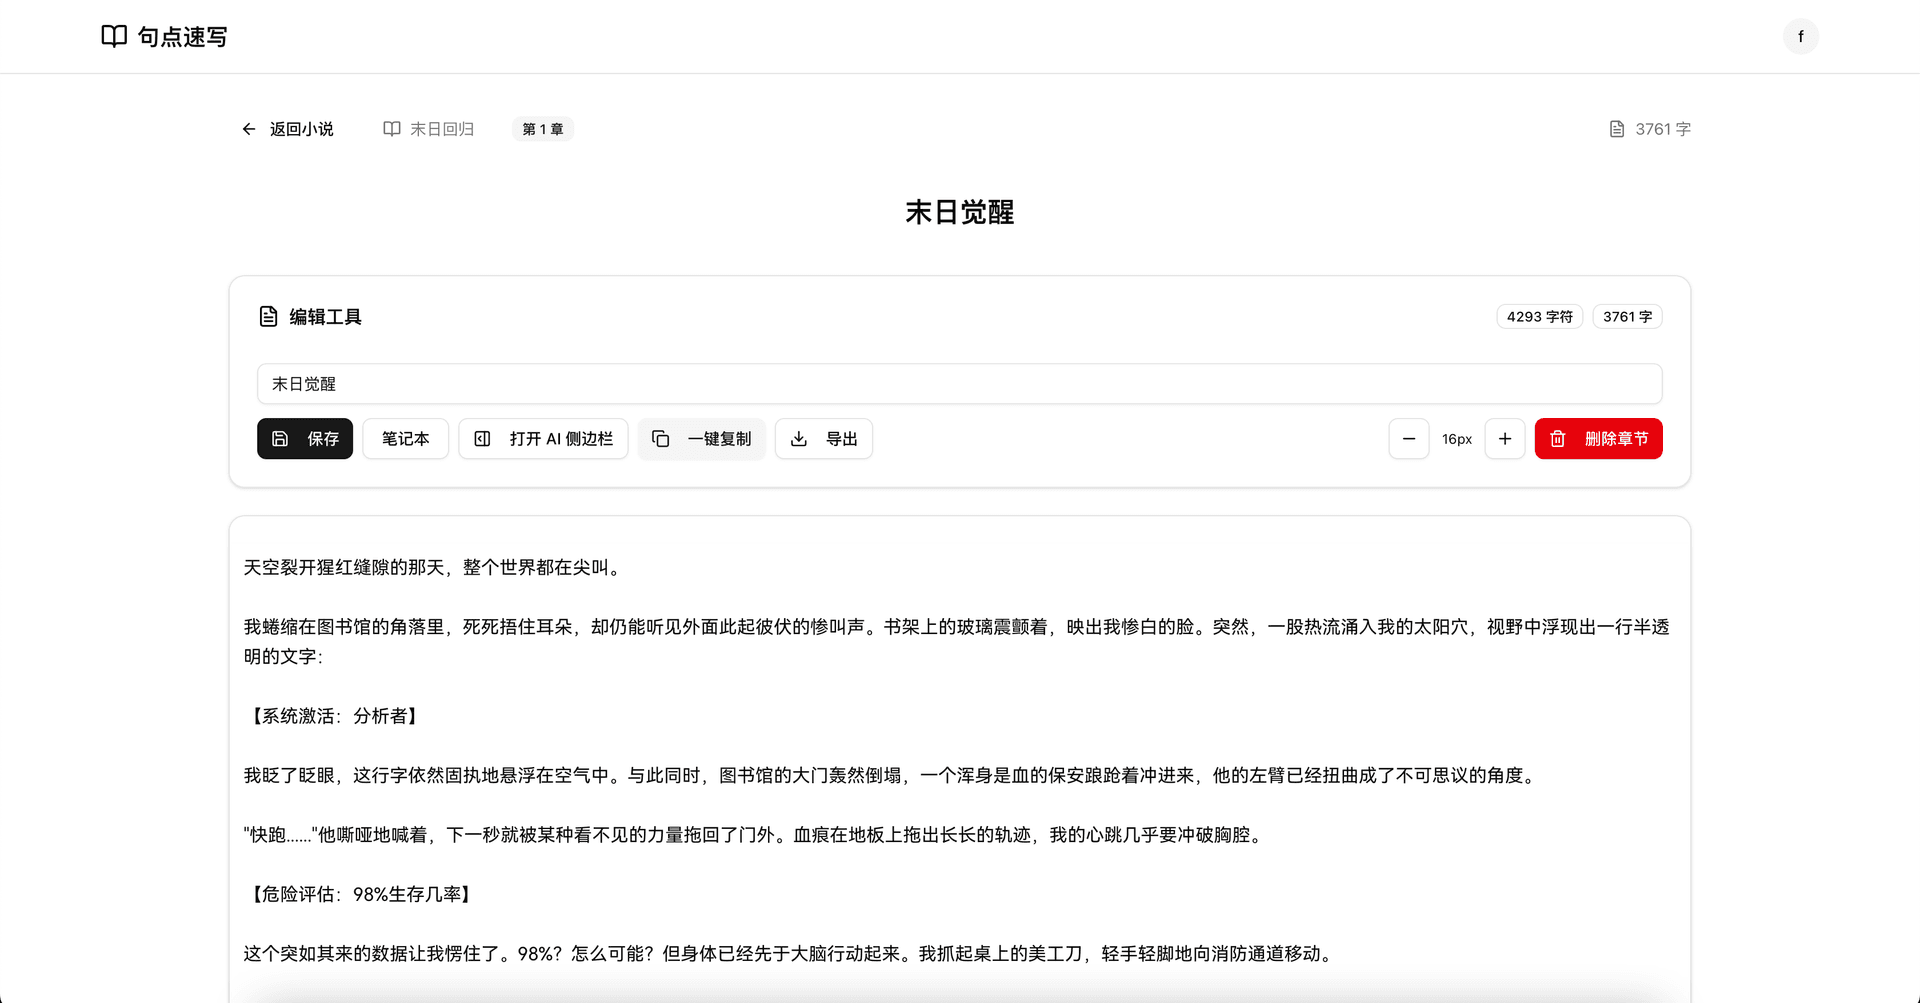Open the 笔记本 notebook

(x=405, y=439)
